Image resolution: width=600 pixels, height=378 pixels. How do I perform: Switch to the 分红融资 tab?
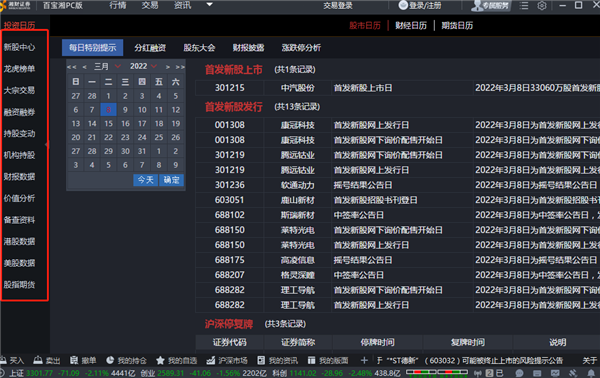point(150,48)
